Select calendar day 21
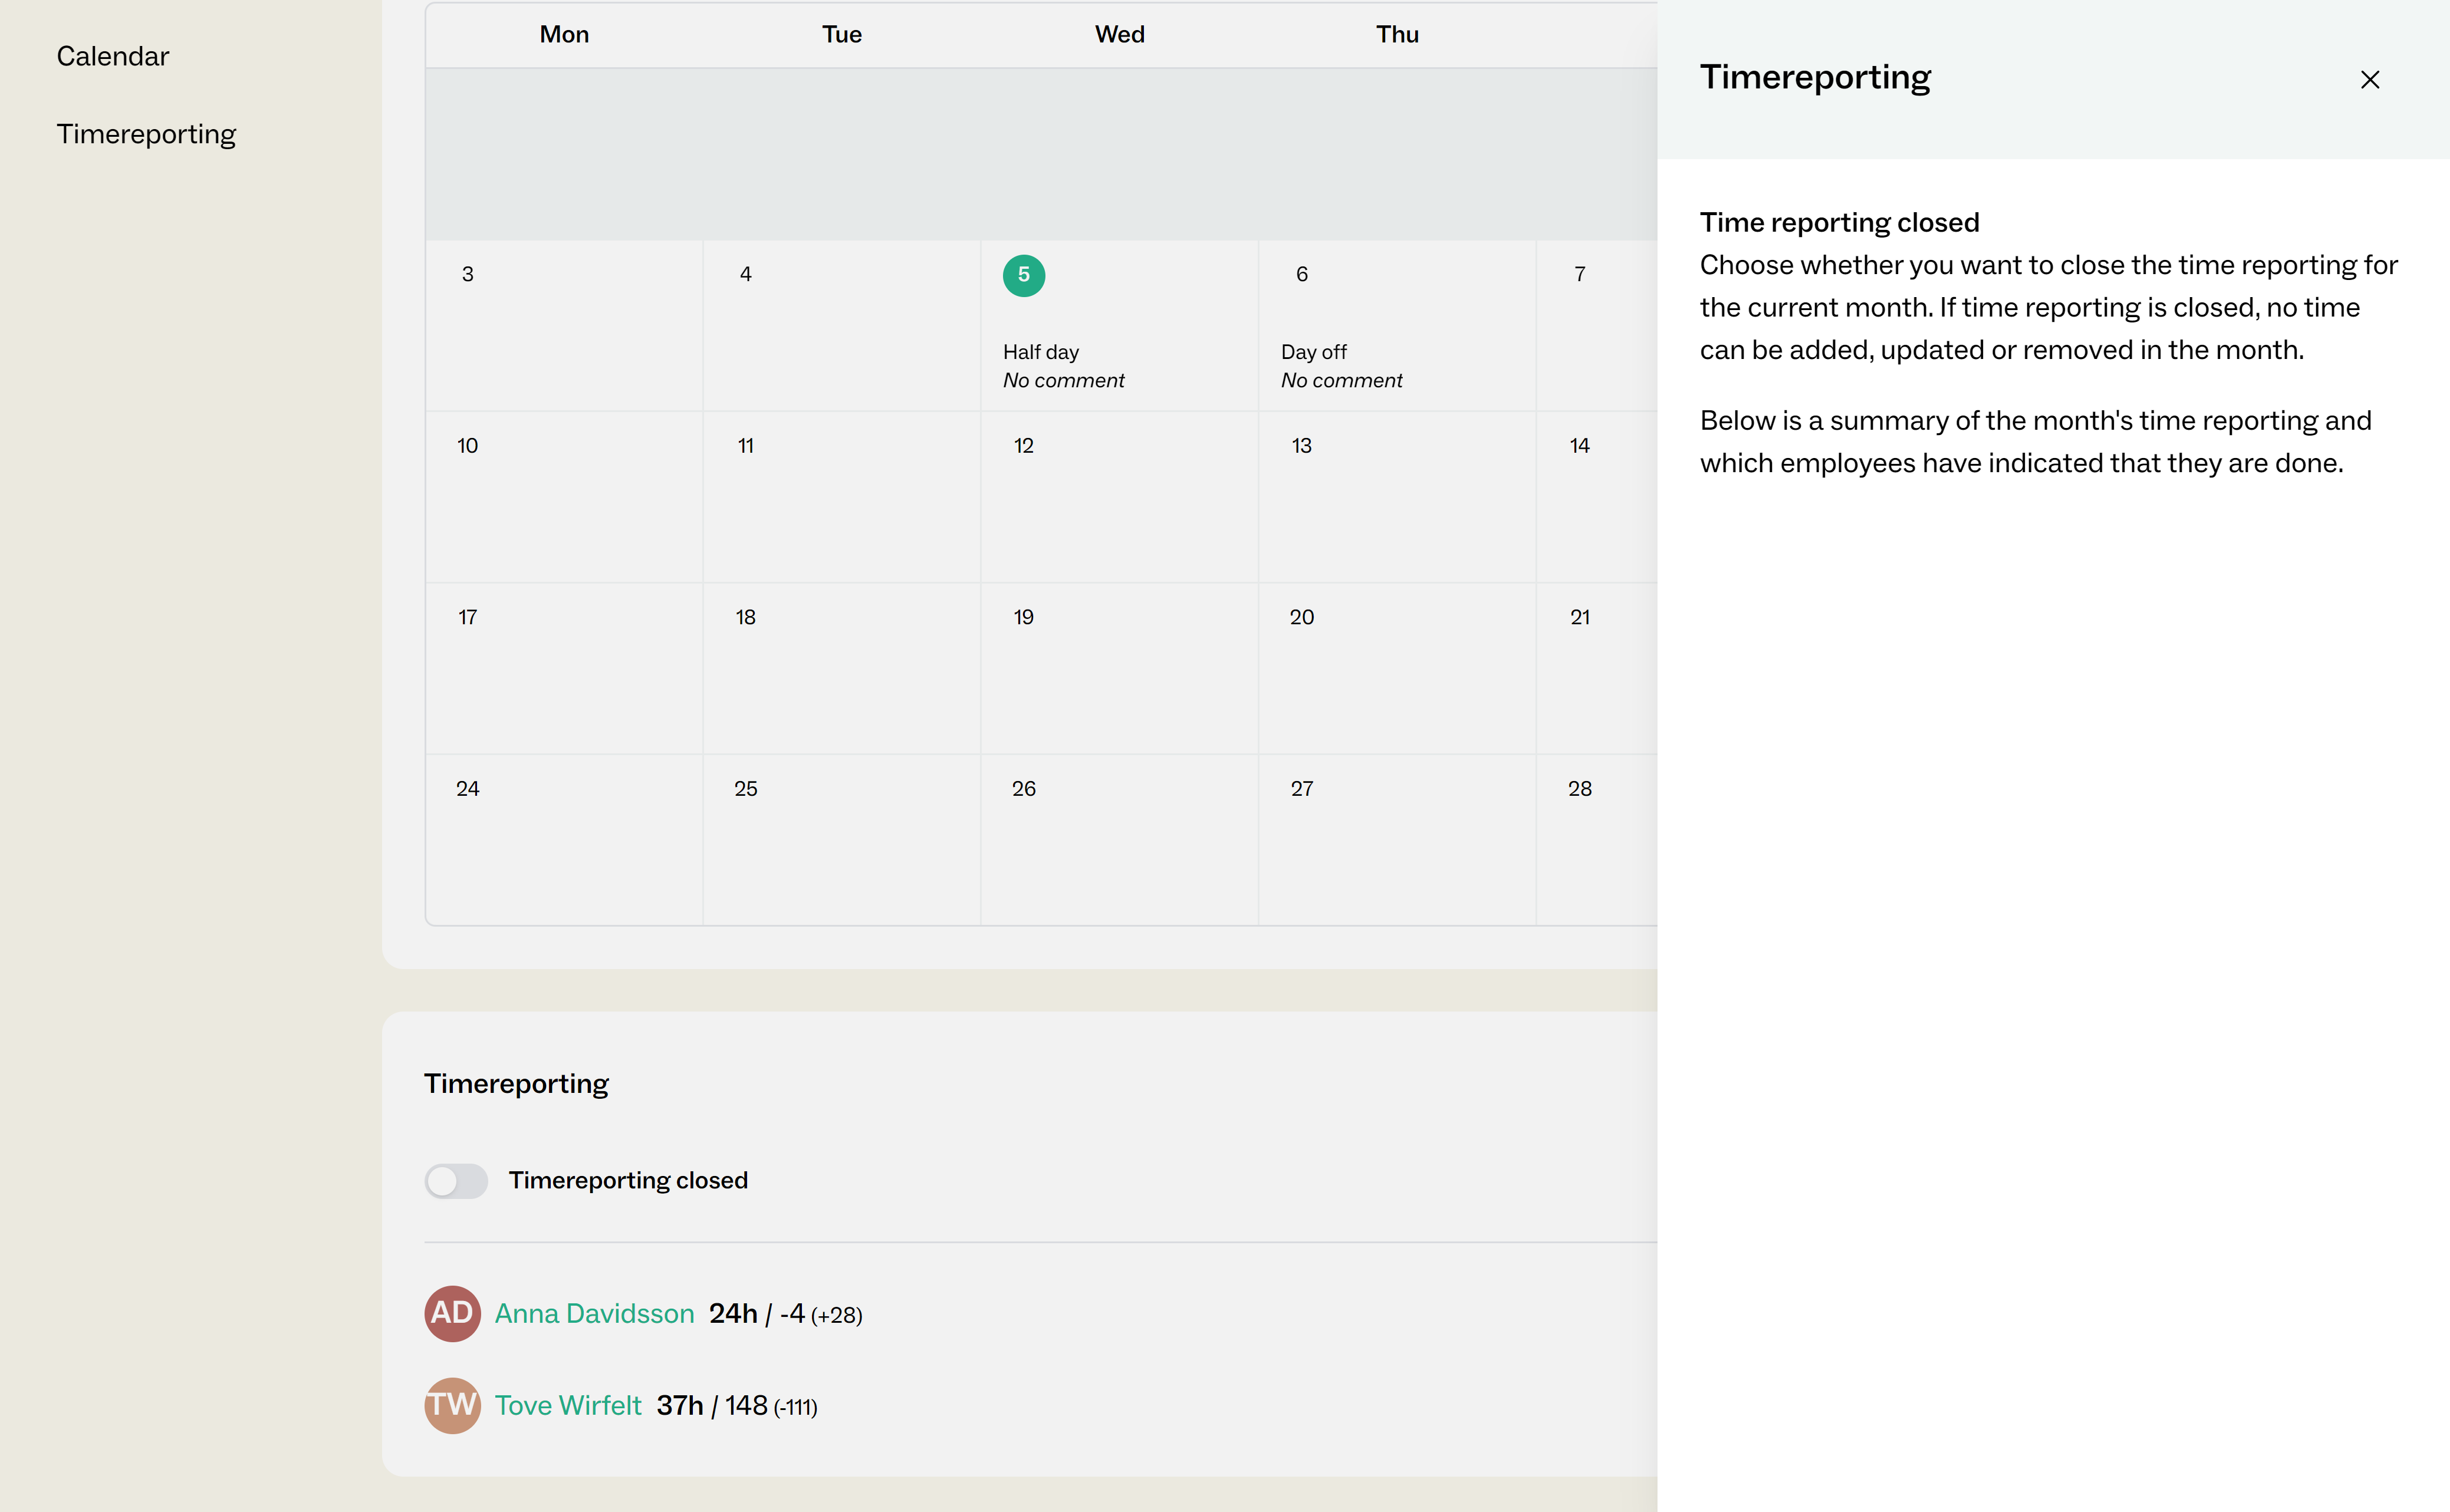The width and height of the screenshot is (2450, 1512). pyautogui.click(x=1580, y=618)
